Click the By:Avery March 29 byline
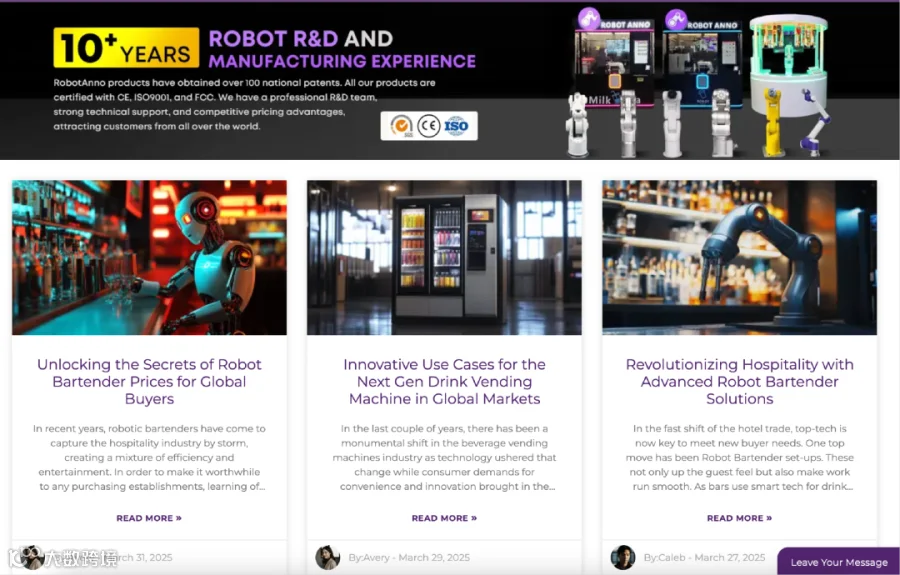Screen dimensions: 900x575 point(409,558)
